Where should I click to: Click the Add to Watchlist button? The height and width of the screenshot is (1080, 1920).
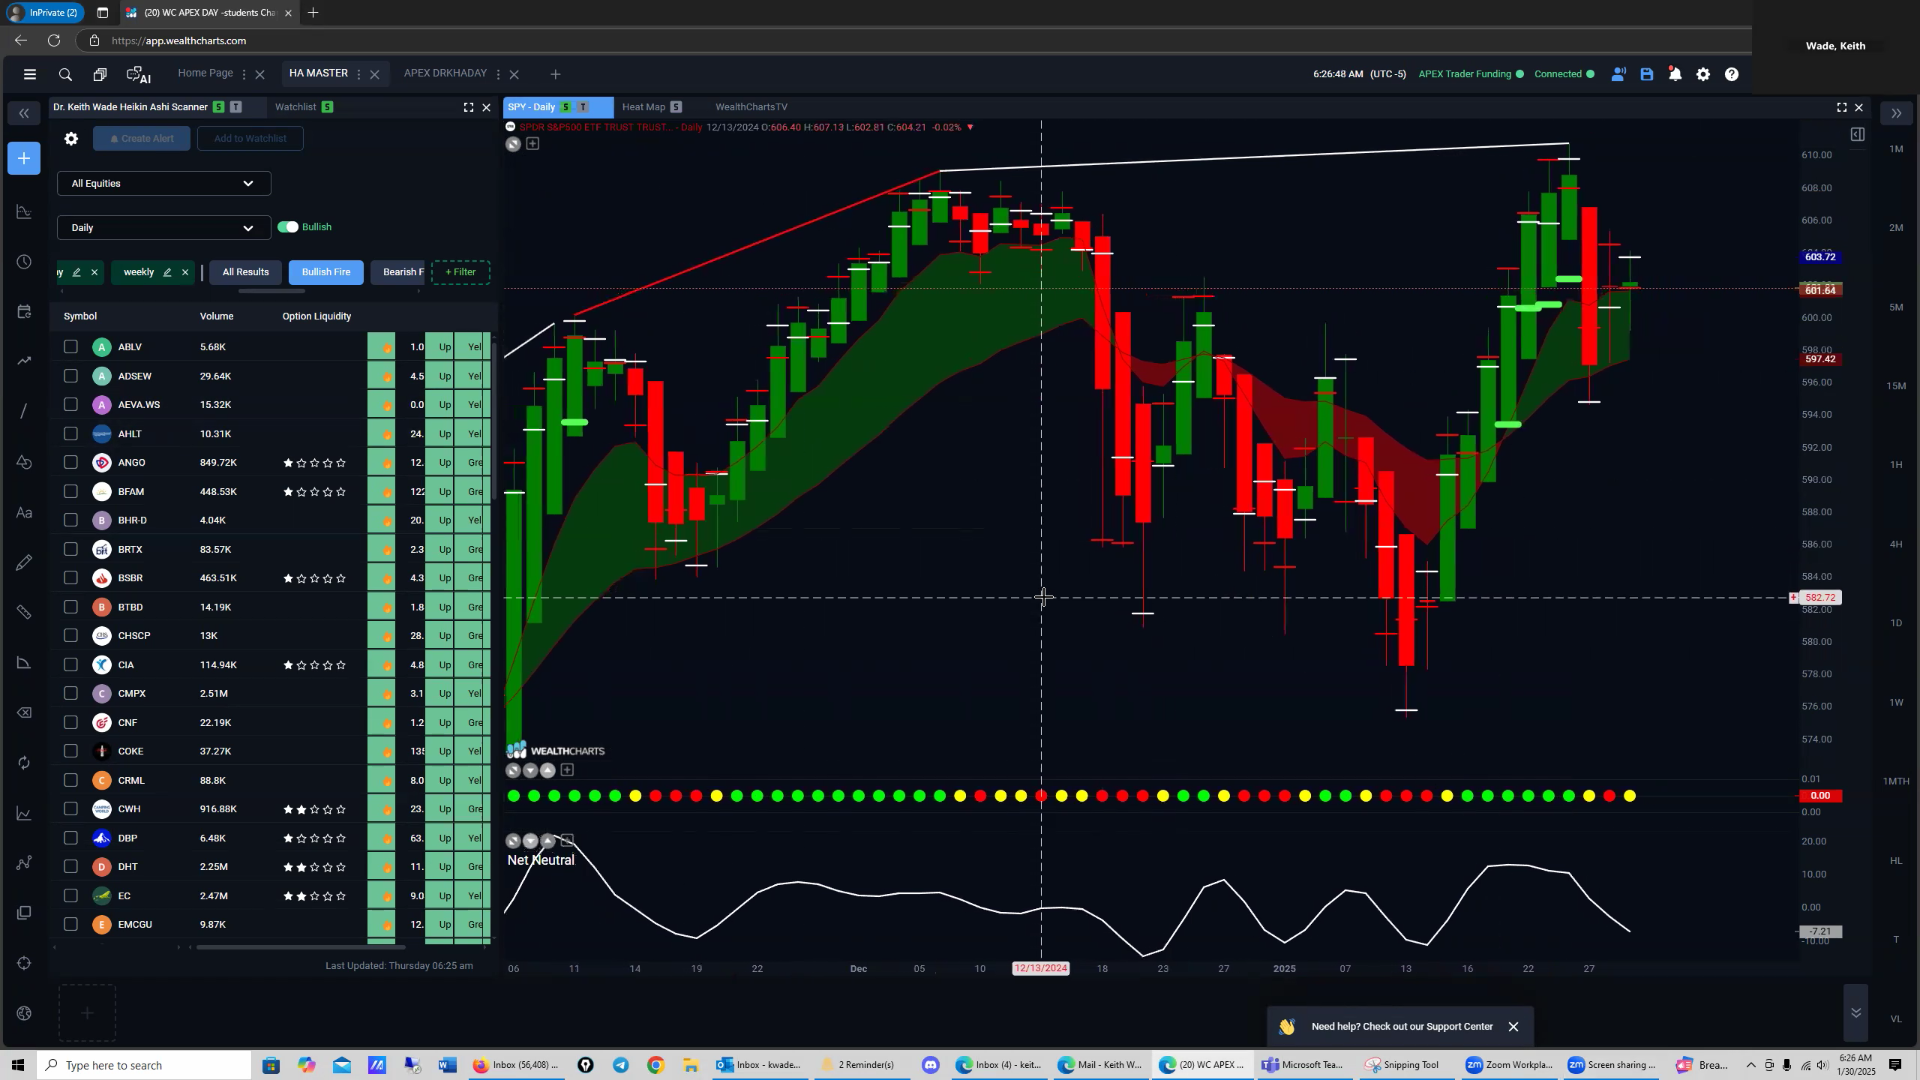tap(250, 139)
